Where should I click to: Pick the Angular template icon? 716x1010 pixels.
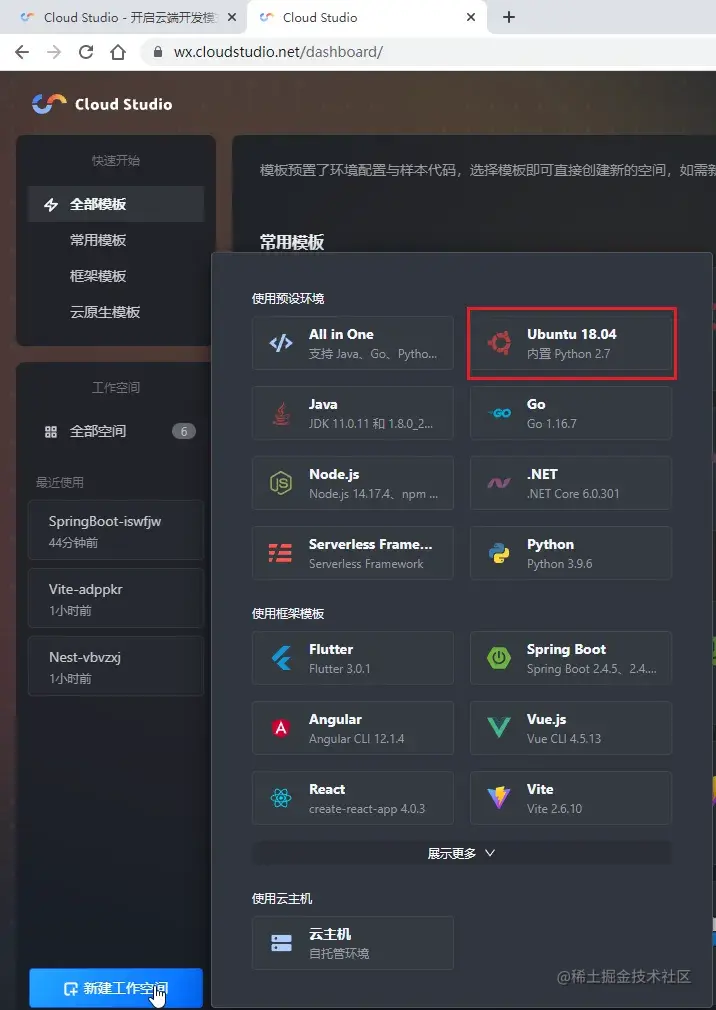point(281,728)
